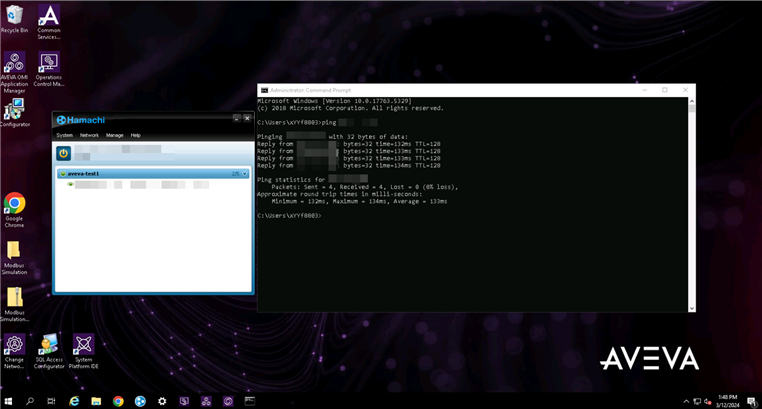Click the Hamachi logo in title bar

pyautogui.click(x=81, y=120)
